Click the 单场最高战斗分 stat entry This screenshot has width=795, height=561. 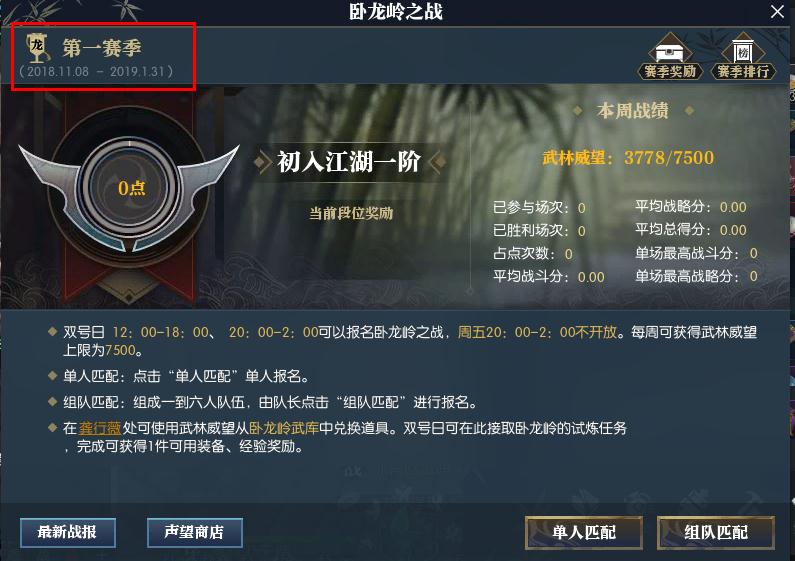coord(697,253)
